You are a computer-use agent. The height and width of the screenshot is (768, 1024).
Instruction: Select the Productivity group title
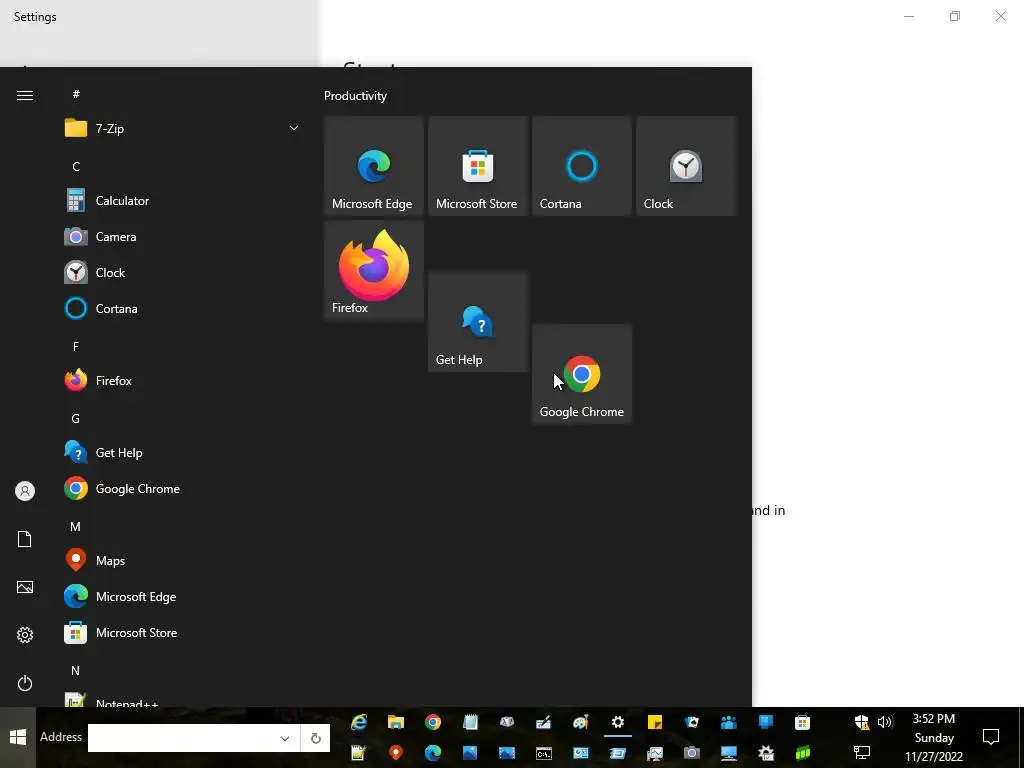click(x=355, y=96)
